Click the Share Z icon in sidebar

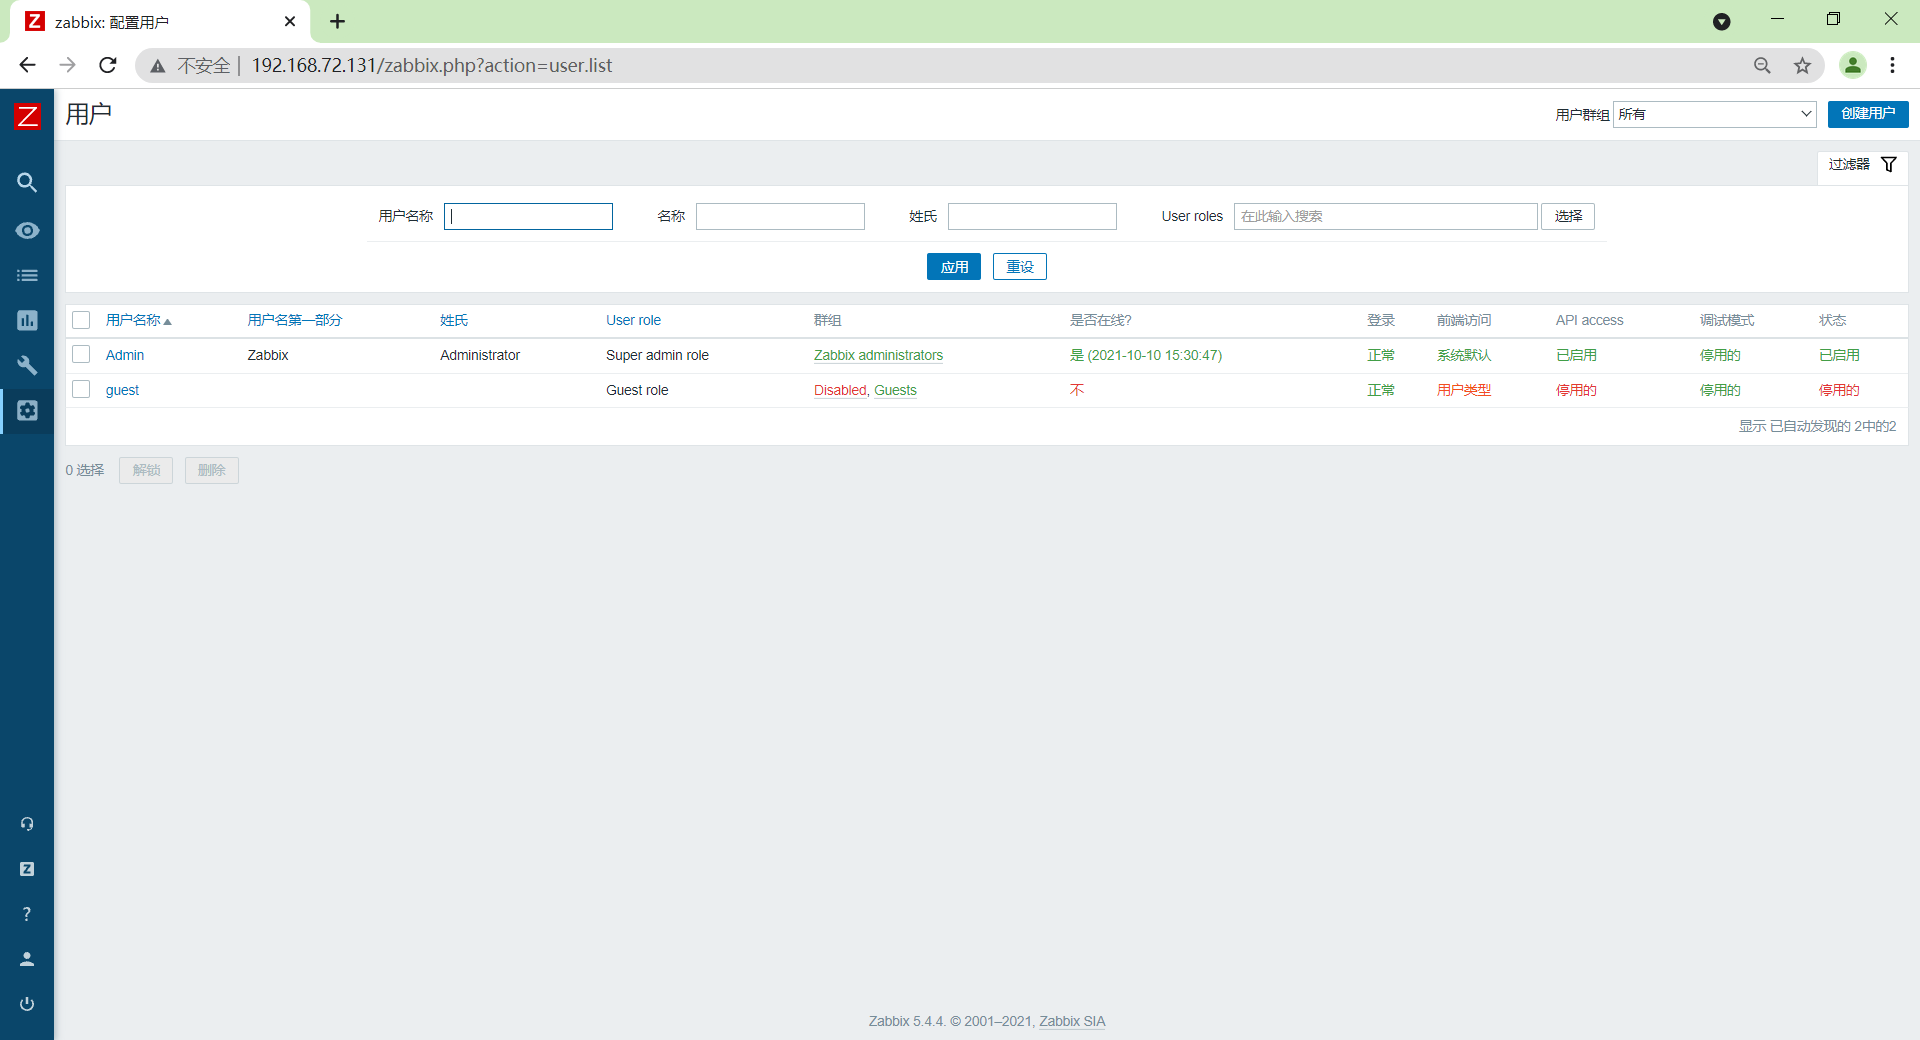tap(27, 869)
